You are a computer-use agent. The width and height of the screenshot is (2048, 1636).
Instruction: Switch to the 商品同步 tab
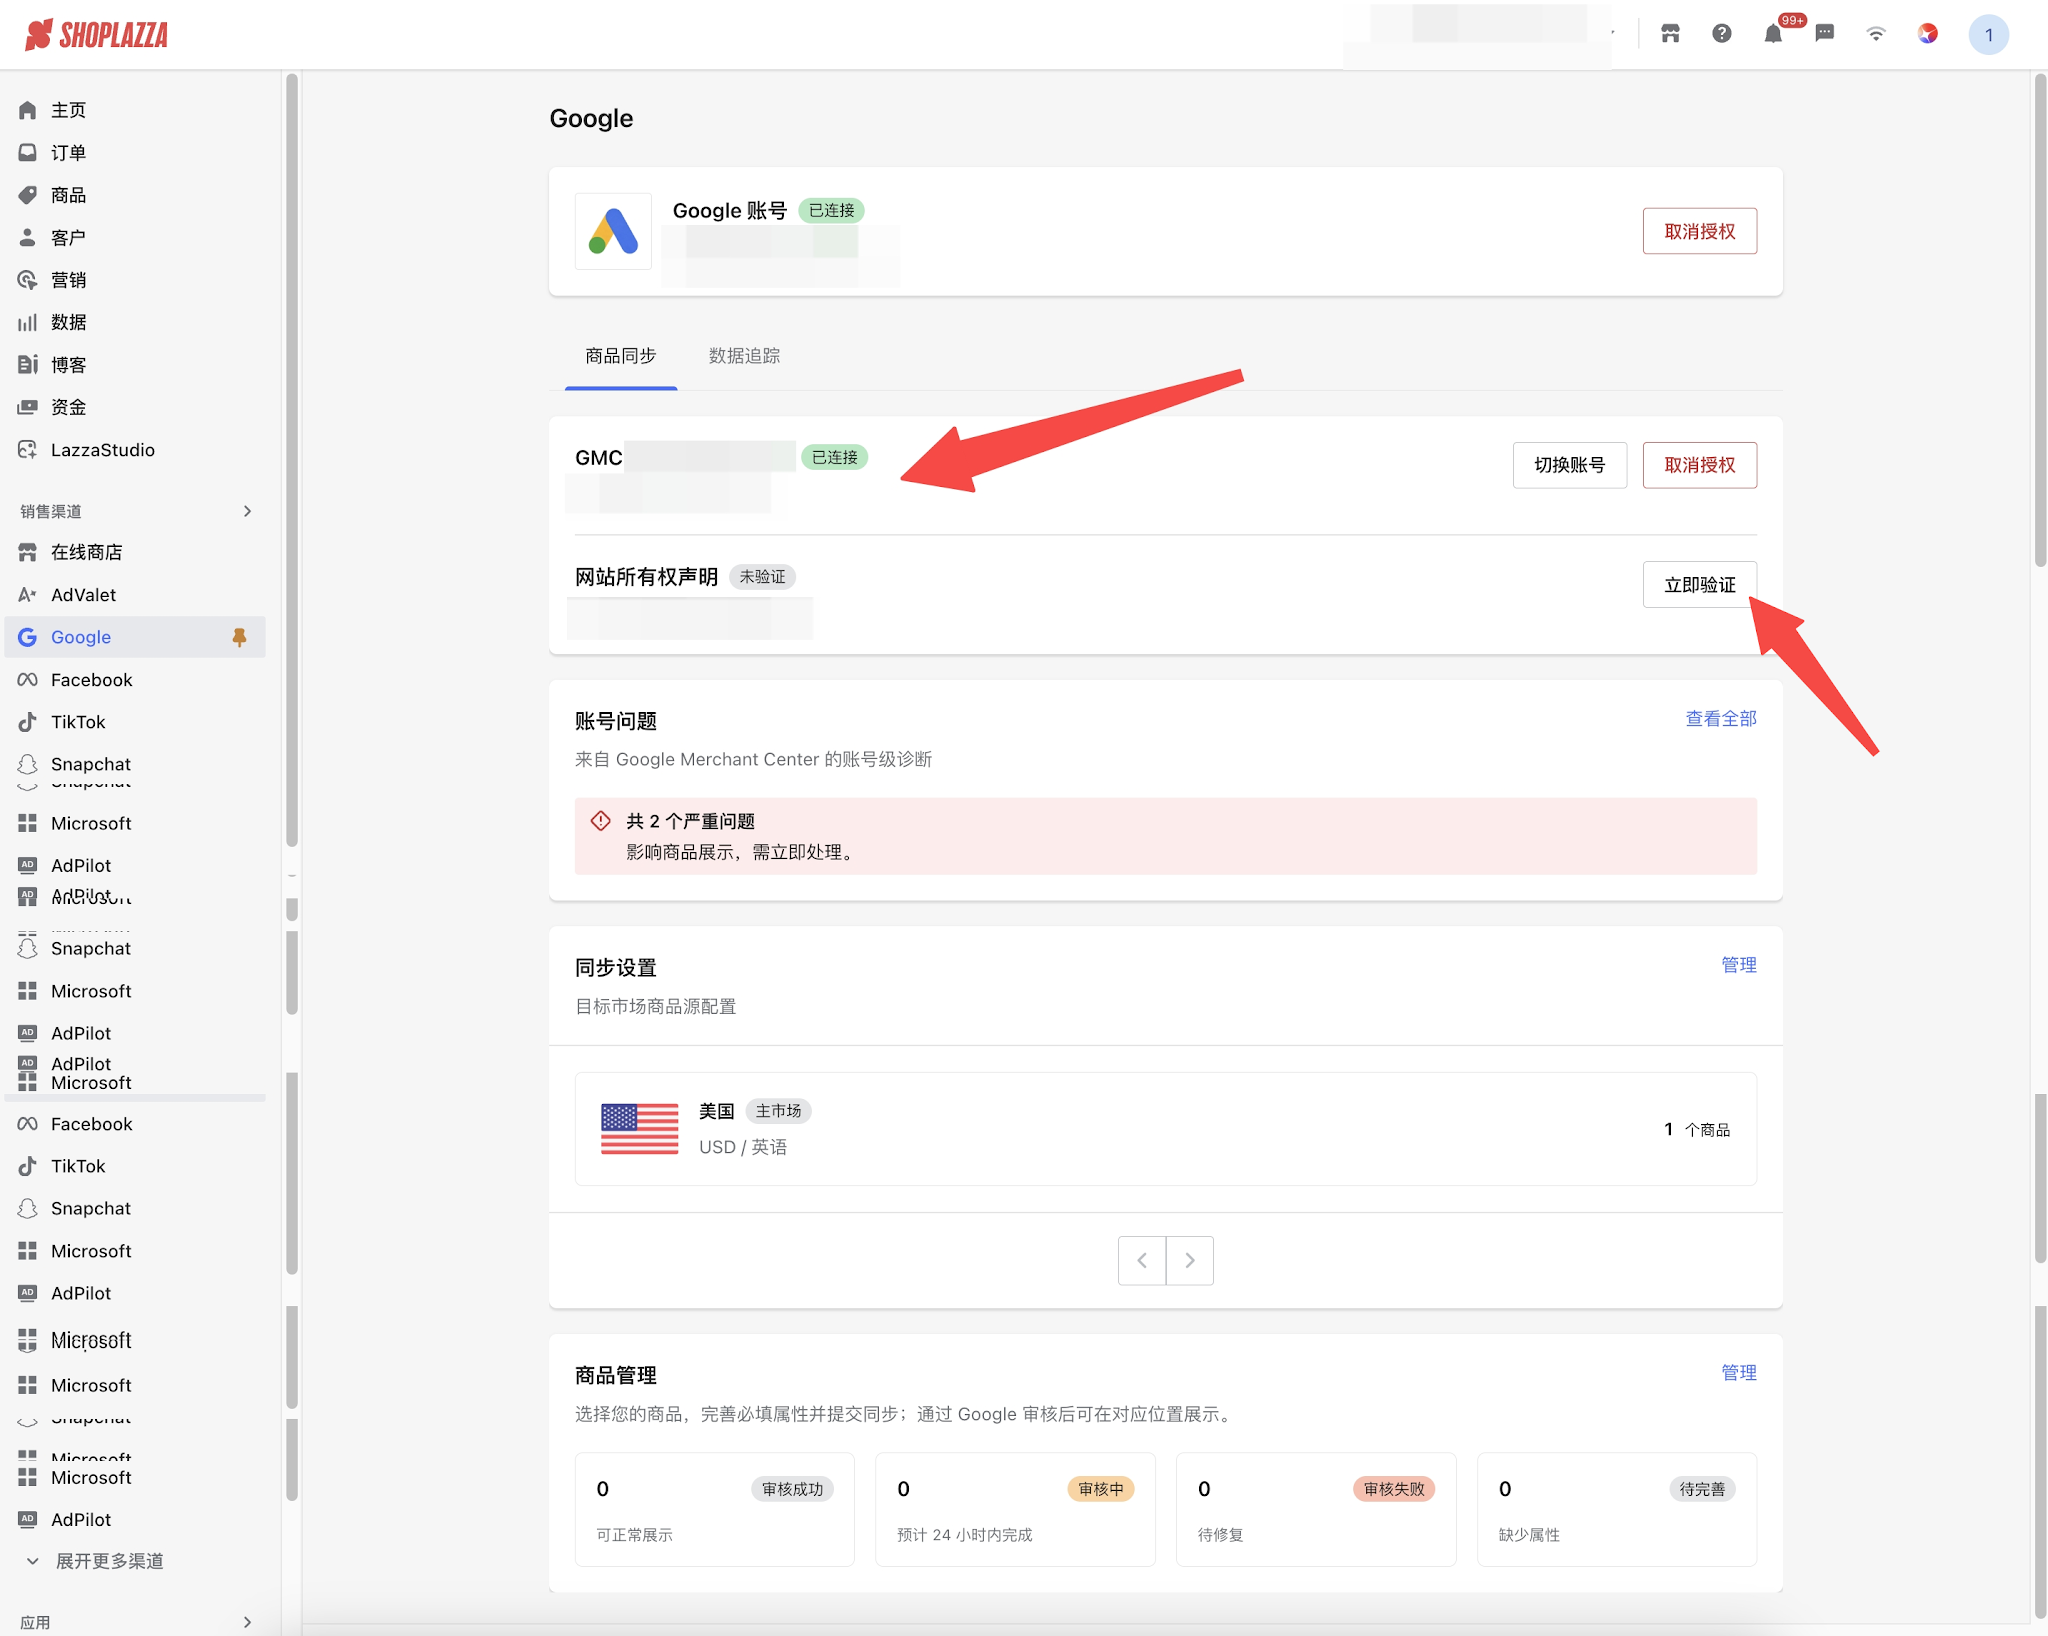click(x=621, y=356)
